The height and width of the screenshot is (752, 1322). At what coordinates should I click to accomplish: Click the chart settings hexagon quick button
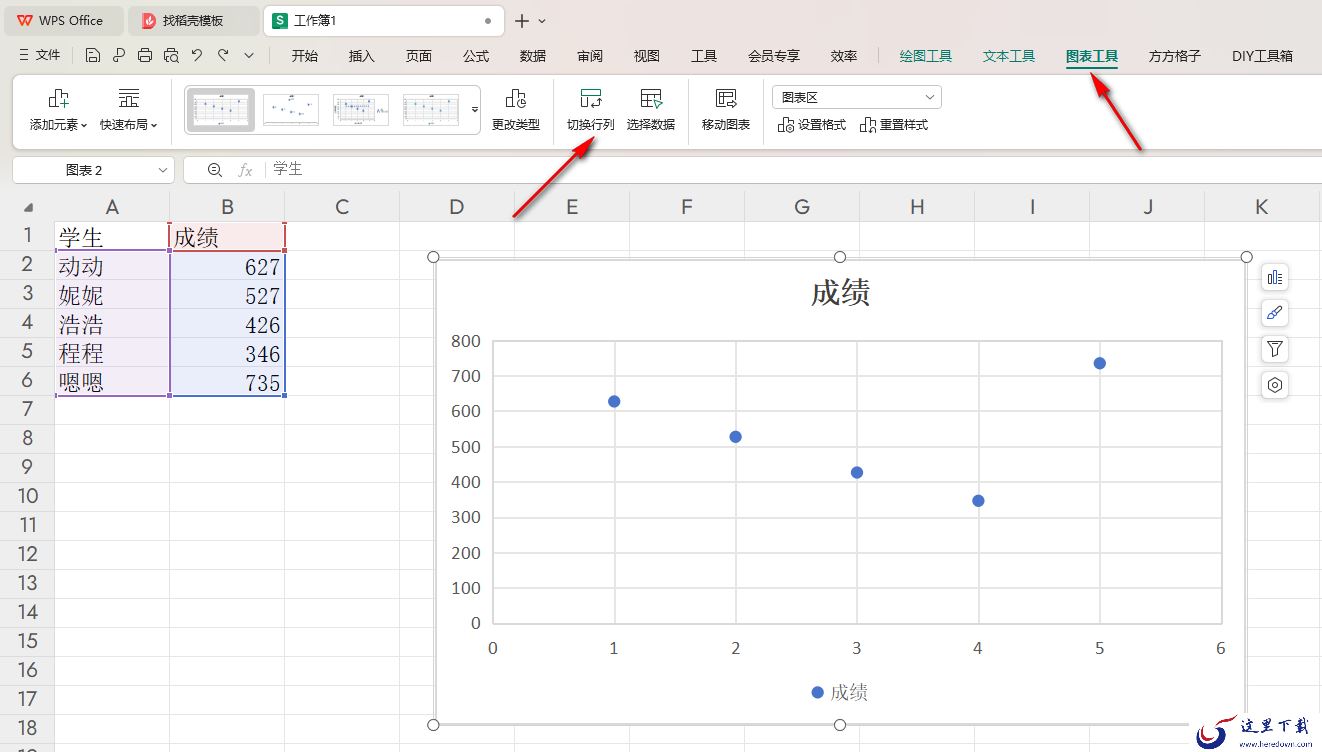coord(1274,385)
